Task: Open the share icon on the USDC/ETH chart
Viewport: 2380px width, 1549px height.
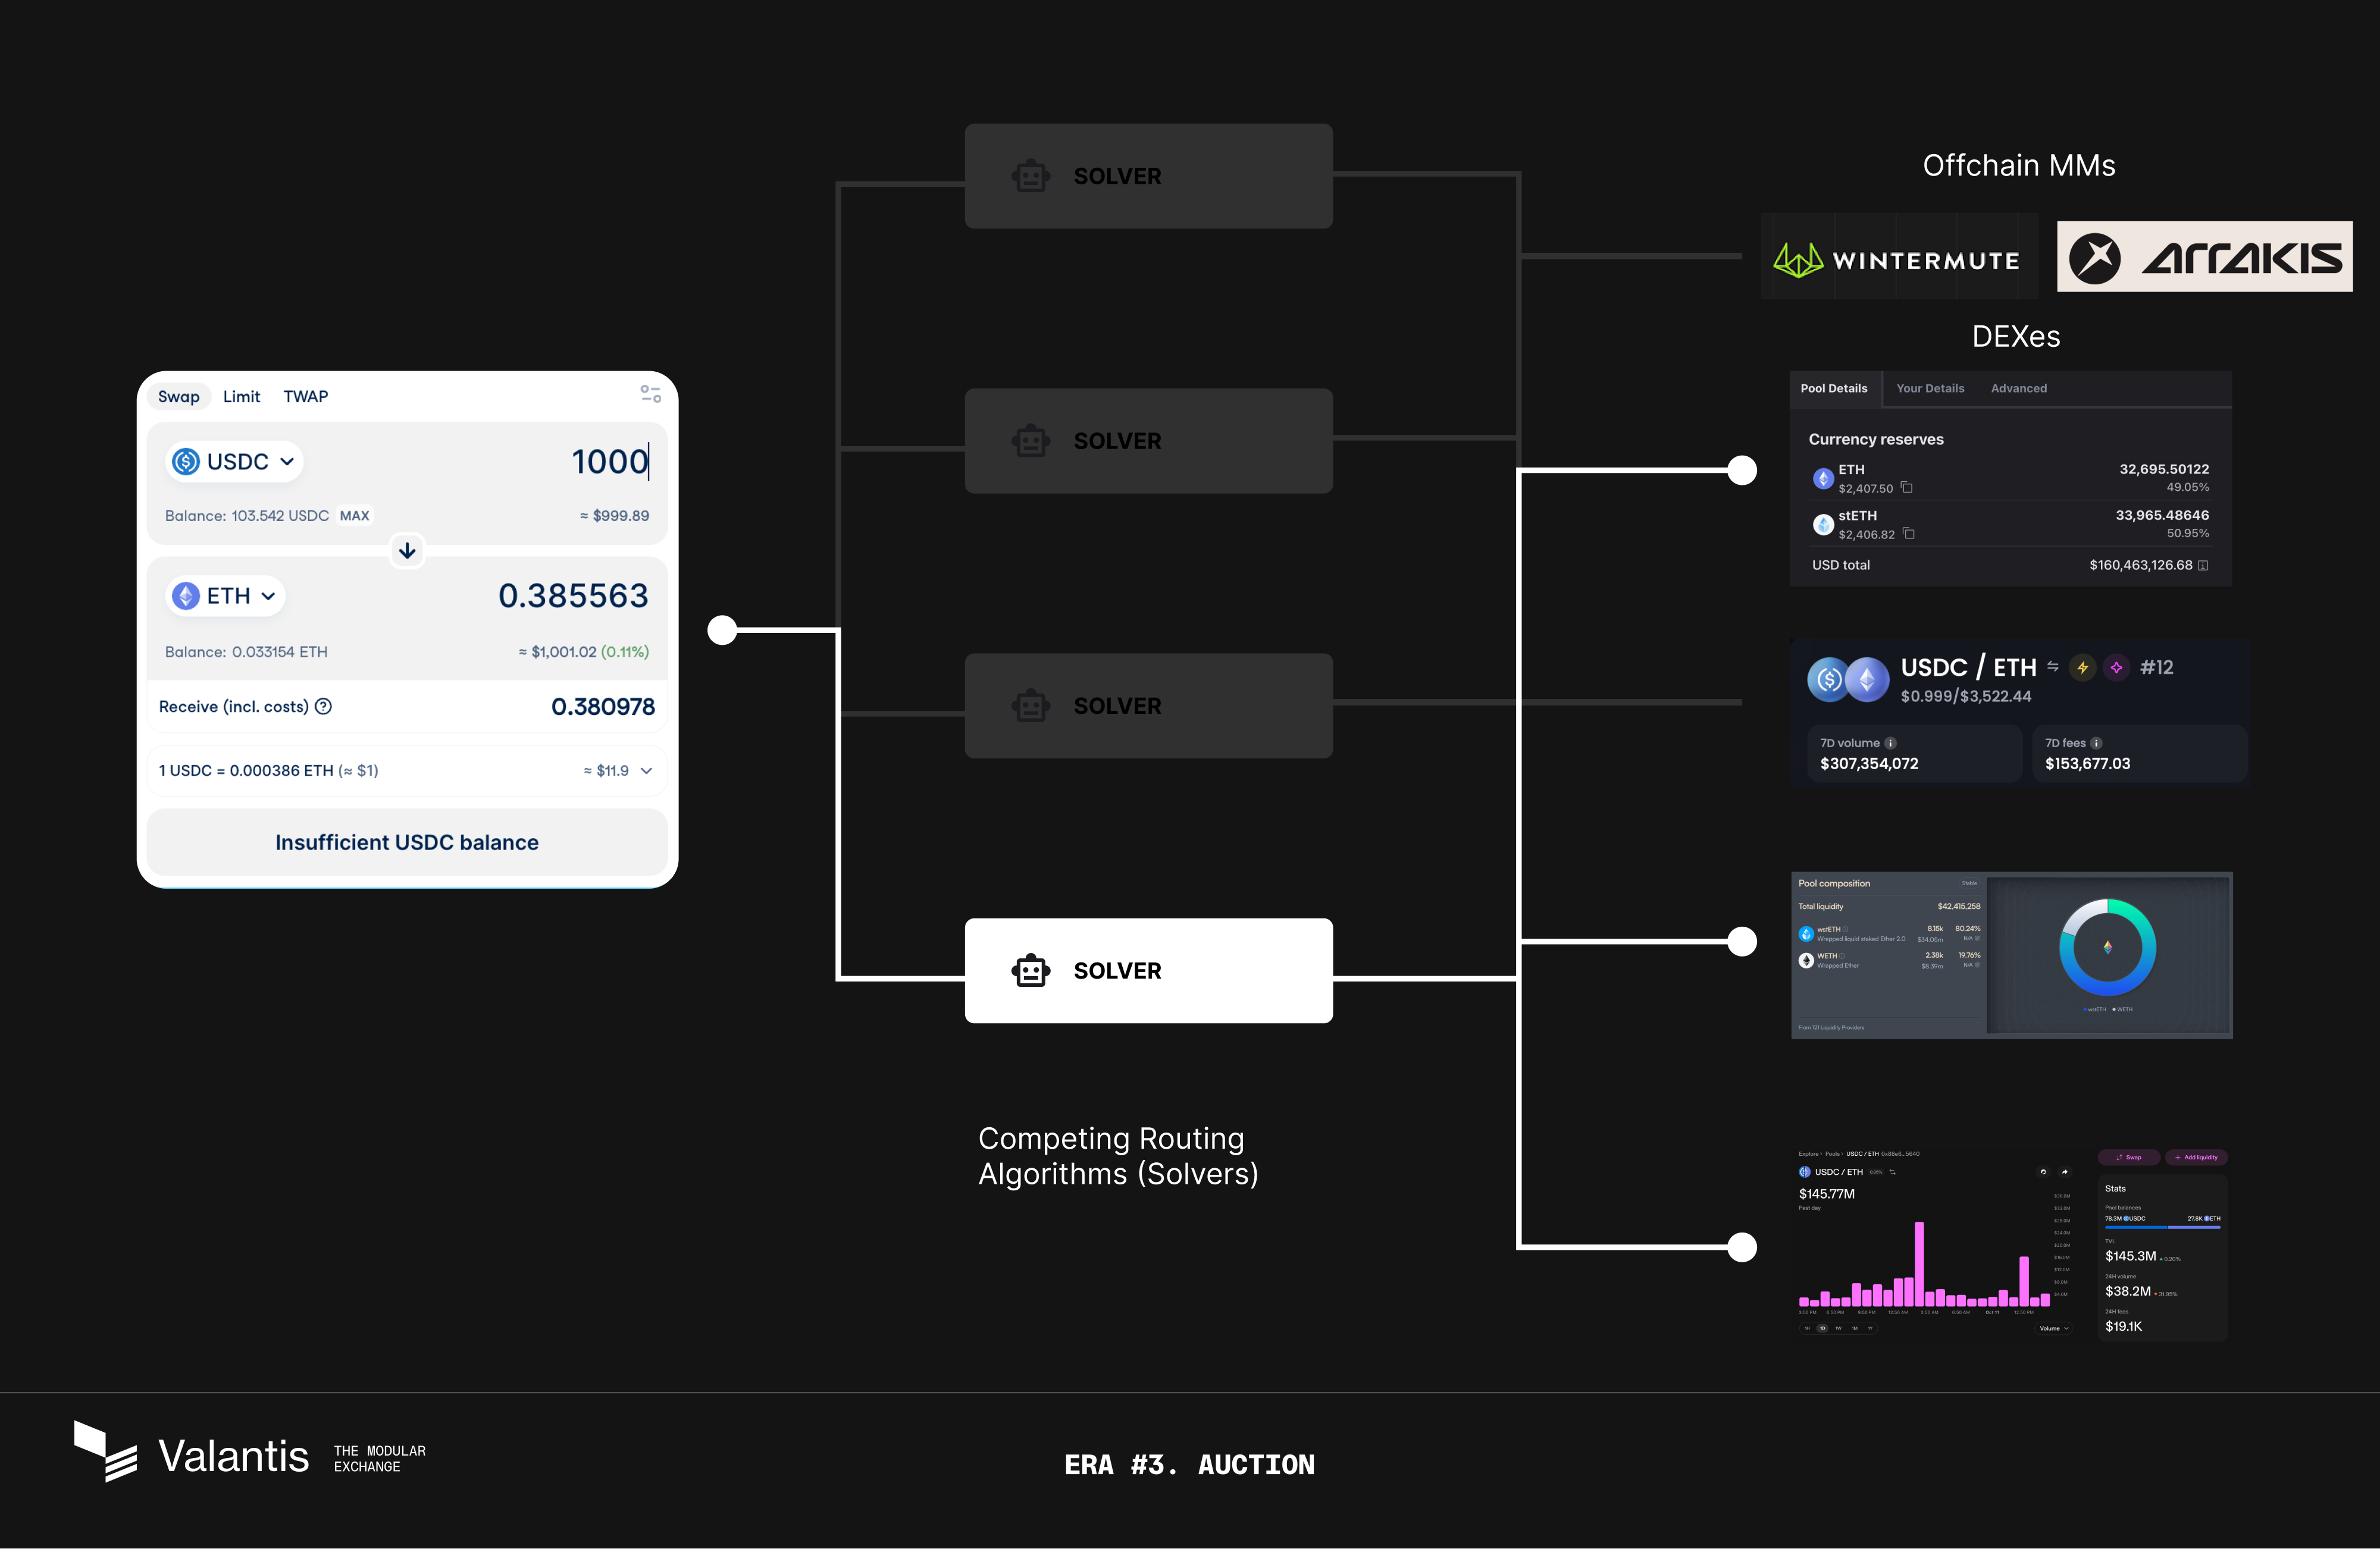Action: tap(2065, 1172)
